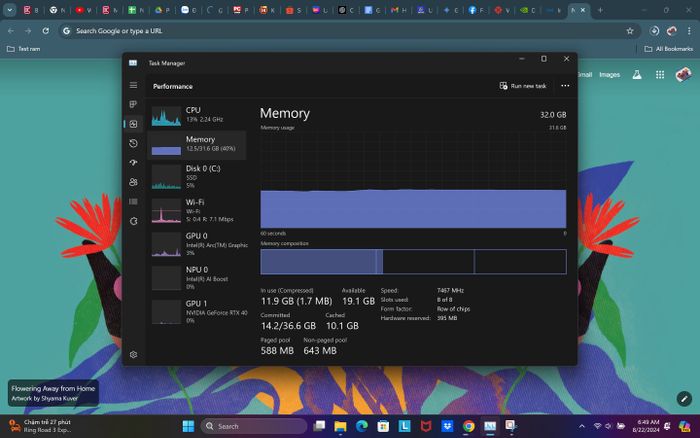Switch to Chrome via taskbar icon
The width and height of the screenshot is (700, 438).
coord(469,426)
